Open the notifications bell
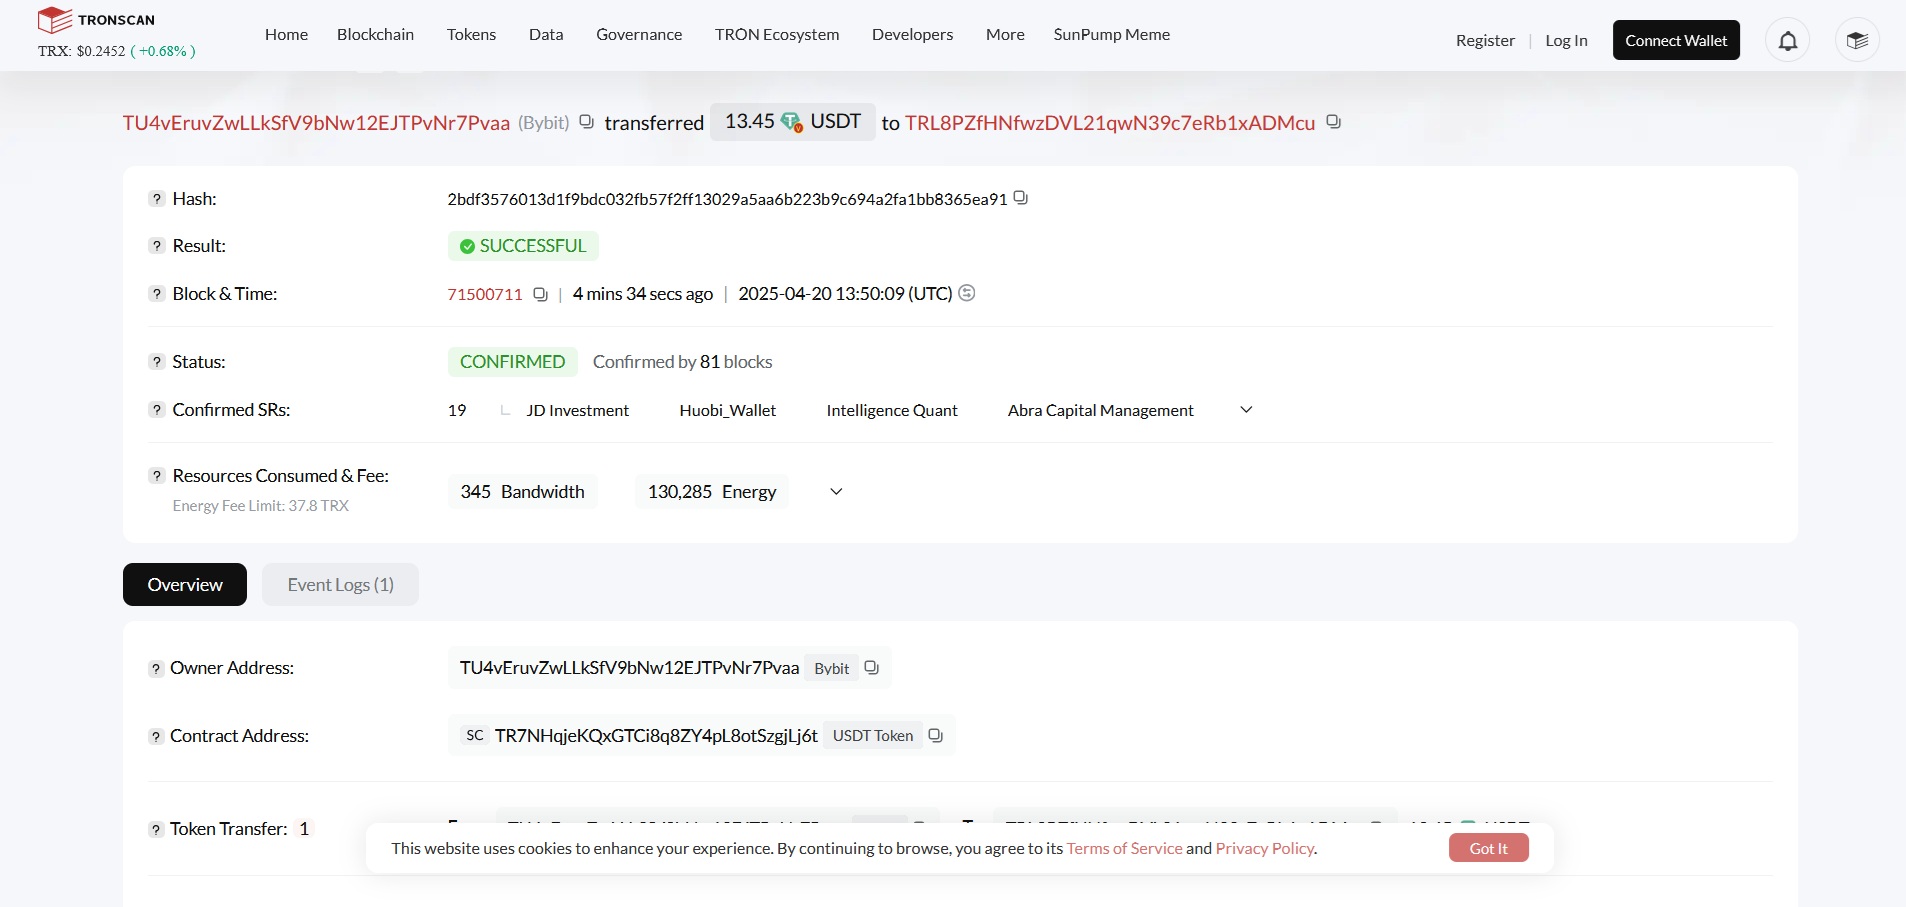 click(1788, 41)
